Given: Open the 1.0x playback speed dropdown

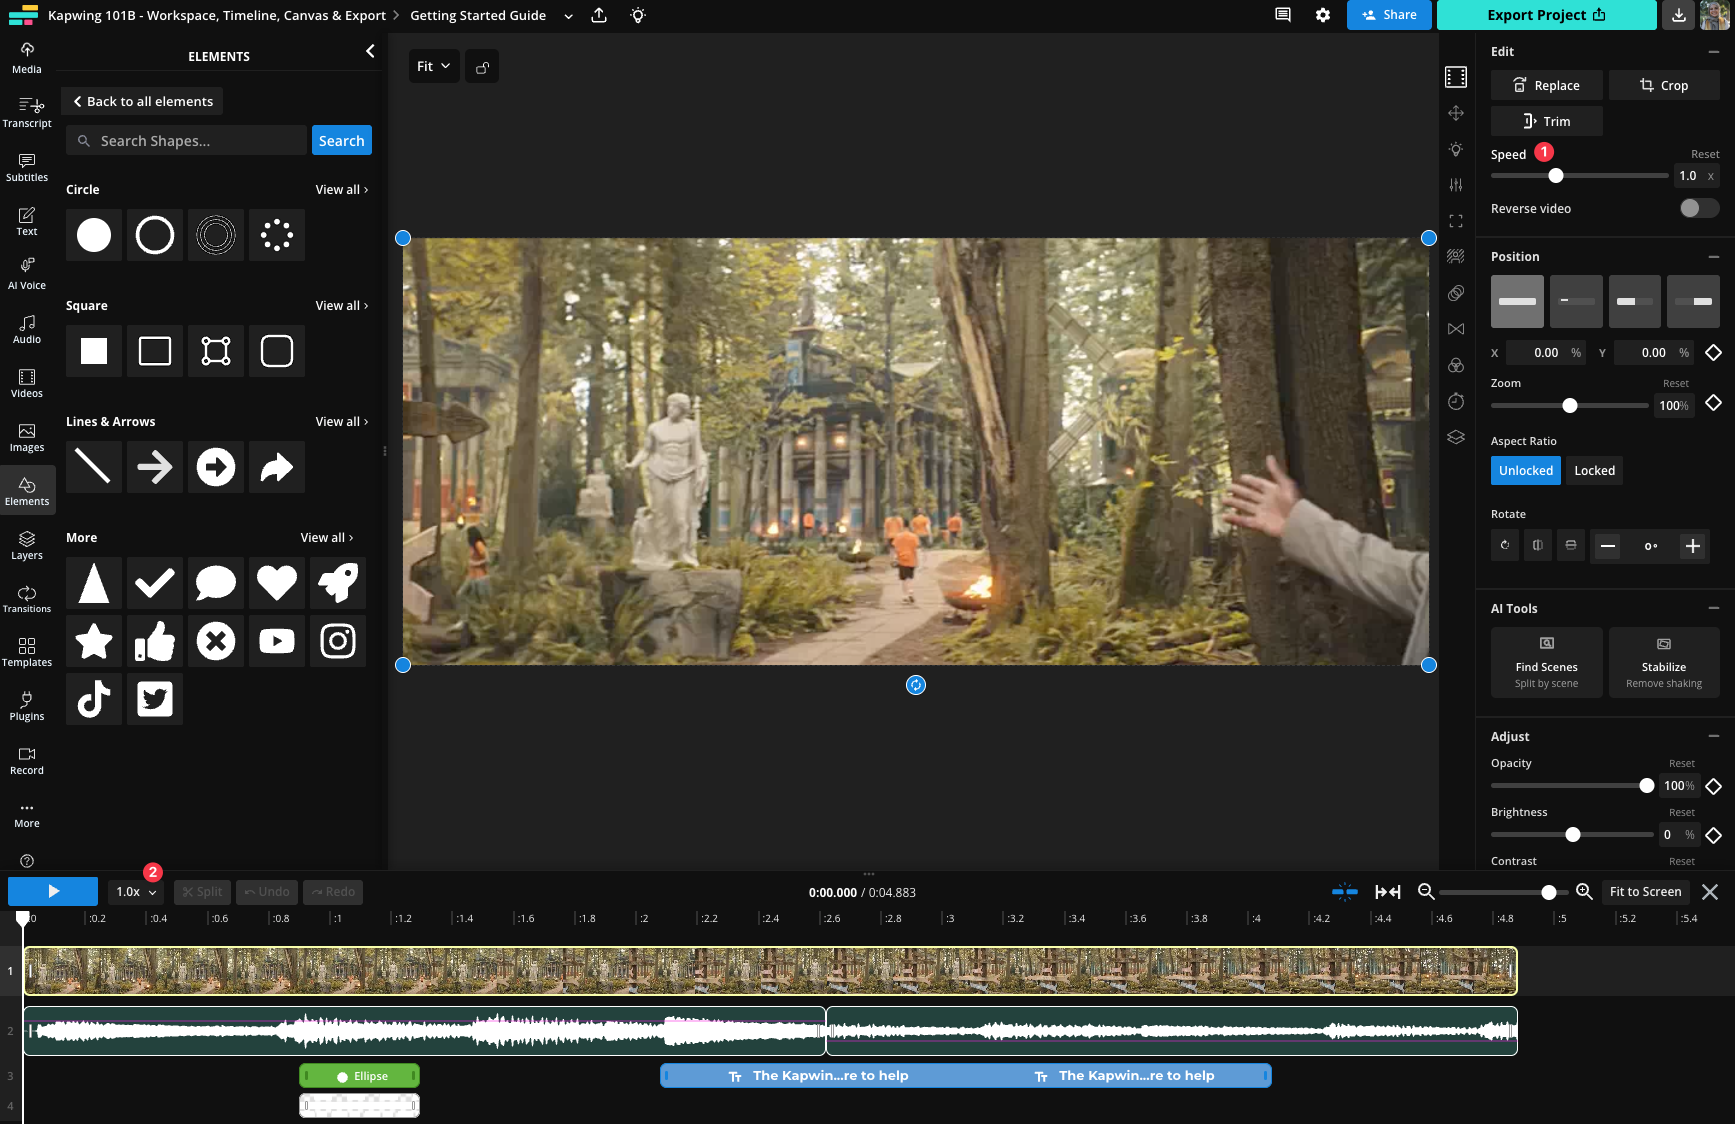Looking at the screenshot, I should coord(137,892).
